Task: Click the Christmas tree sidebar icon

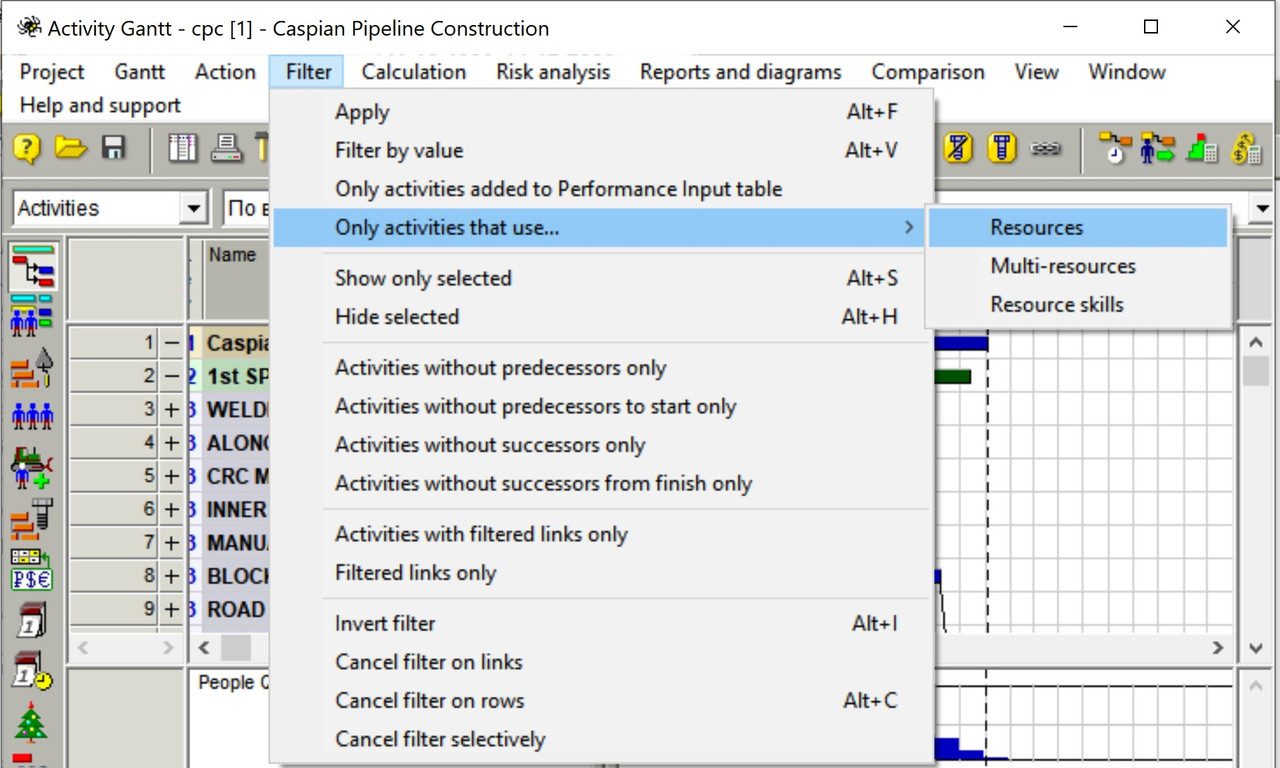Action: [x=31, y=722]
